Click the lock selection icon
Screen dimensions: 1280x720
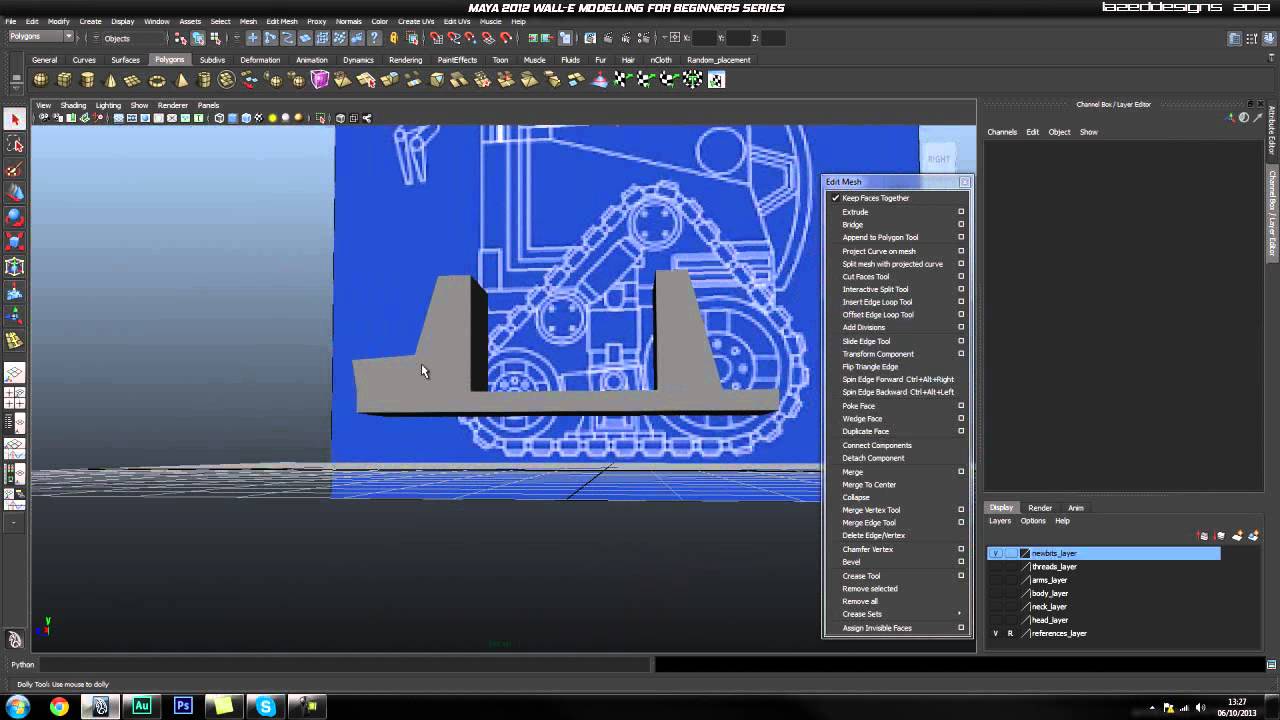[x=394, y=38]
